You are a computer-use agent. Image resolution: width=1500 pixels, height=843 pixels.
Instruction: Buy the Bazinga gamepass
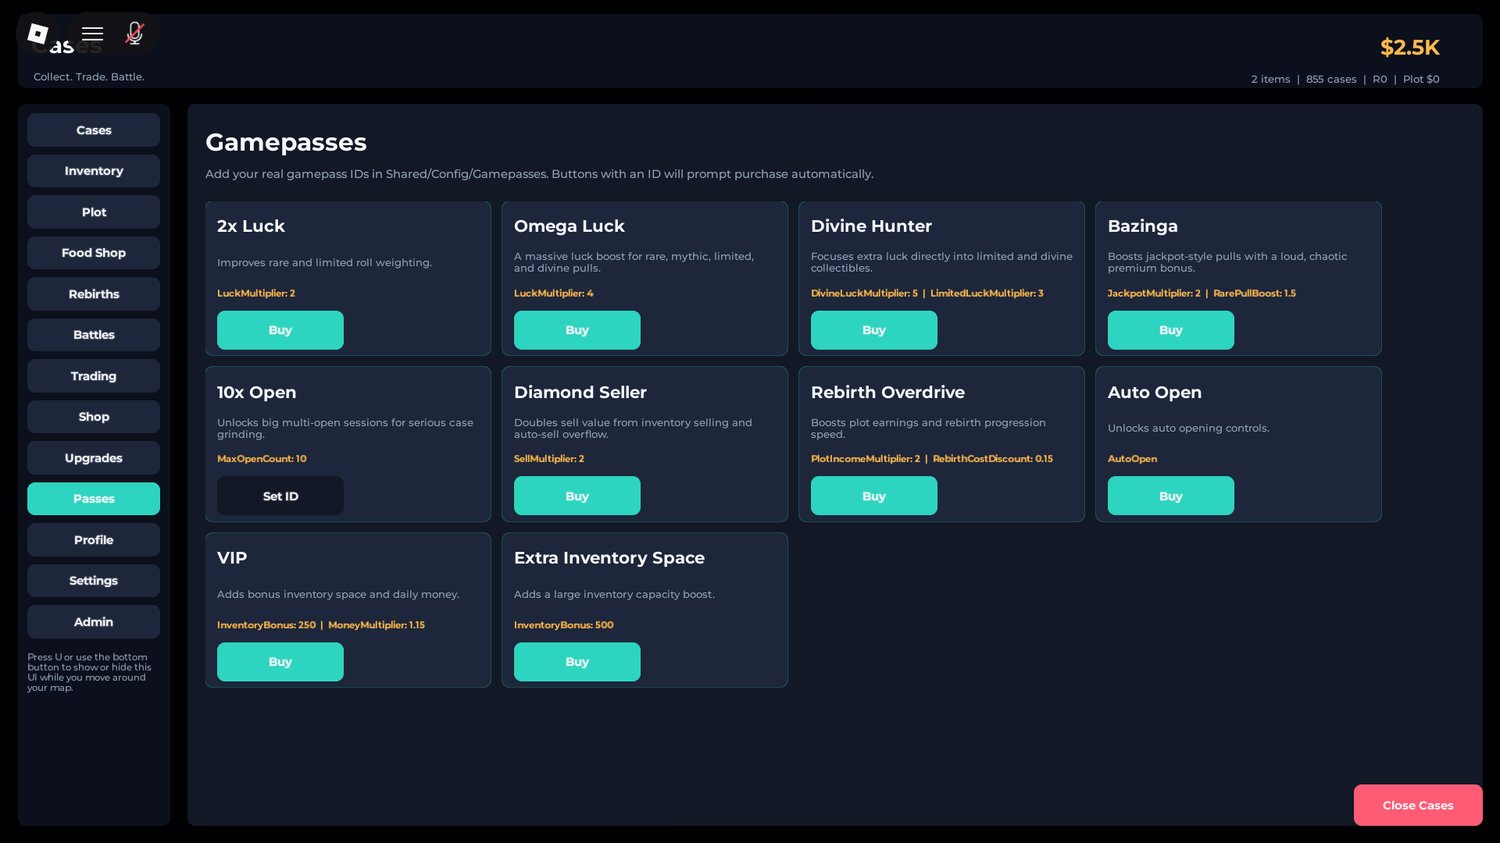pos(1171,330)
